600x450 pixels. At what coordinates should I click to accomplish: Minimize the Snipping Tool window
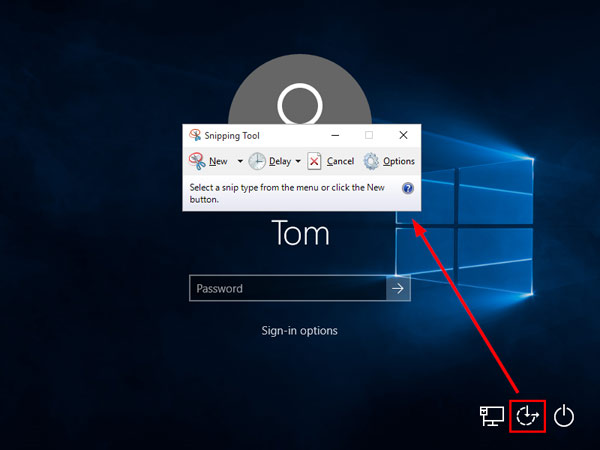coord(335,135)
